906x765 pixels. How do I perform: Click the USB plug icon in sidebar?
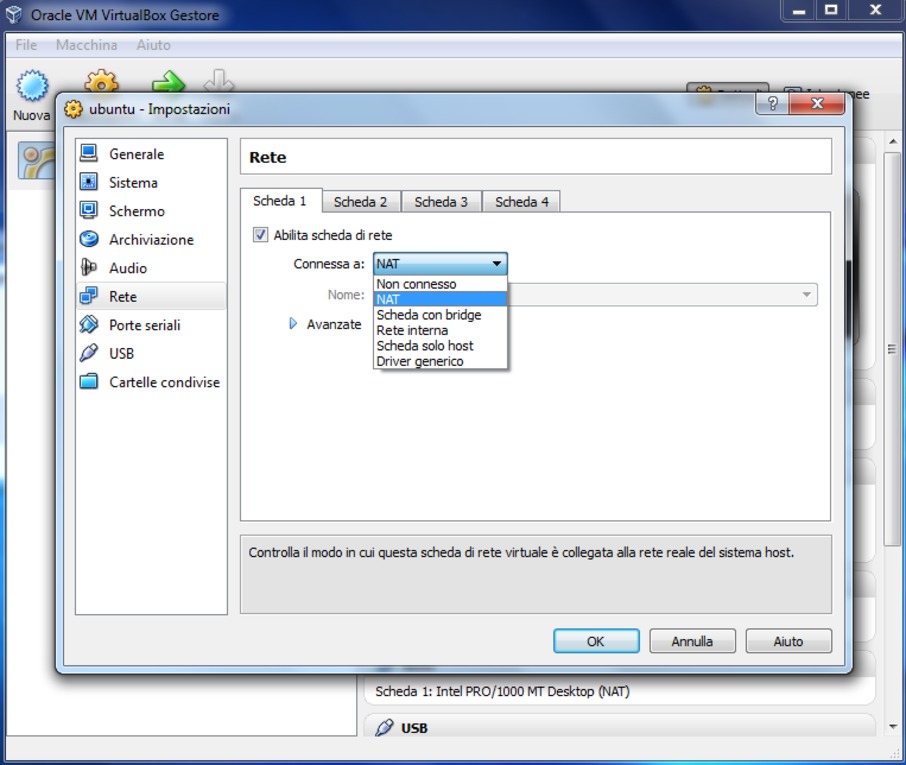click(x=89, y=352)
